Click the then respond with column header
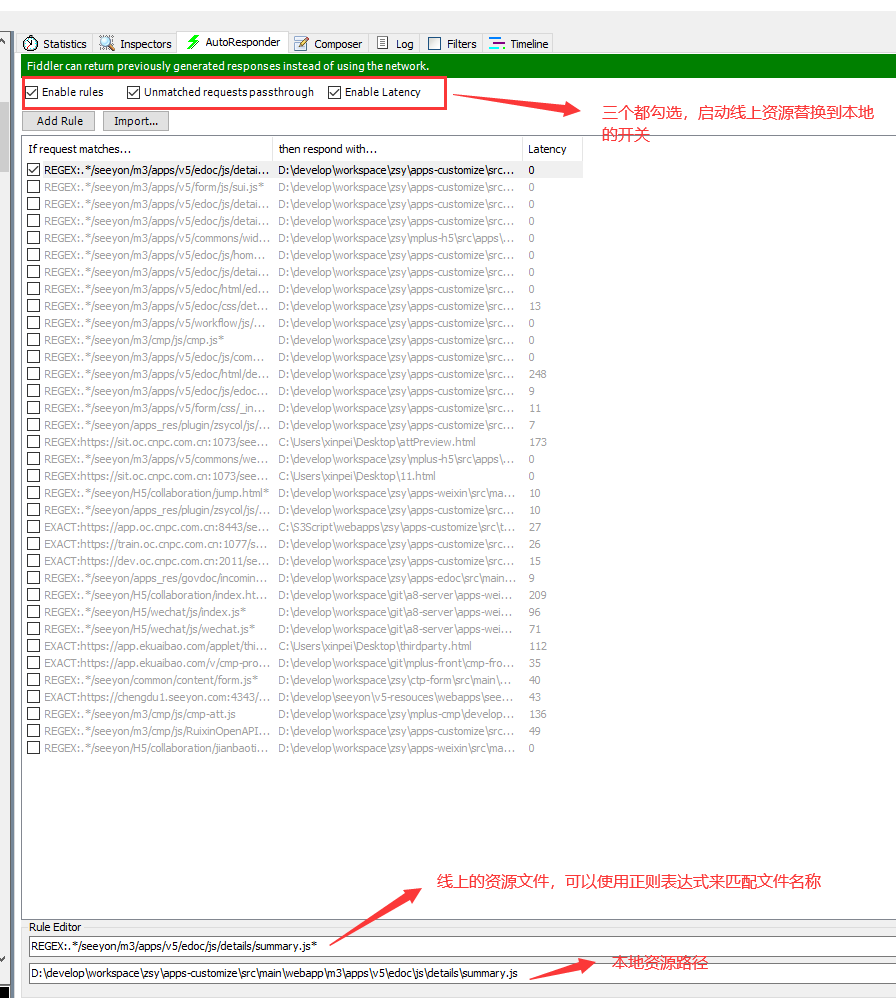896x998 pixels. pos(397,149)
